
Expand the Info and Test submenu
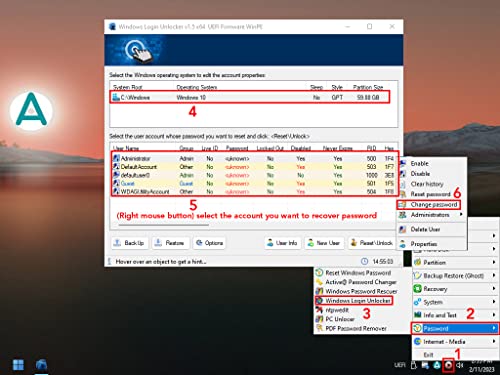pos(455,315)
